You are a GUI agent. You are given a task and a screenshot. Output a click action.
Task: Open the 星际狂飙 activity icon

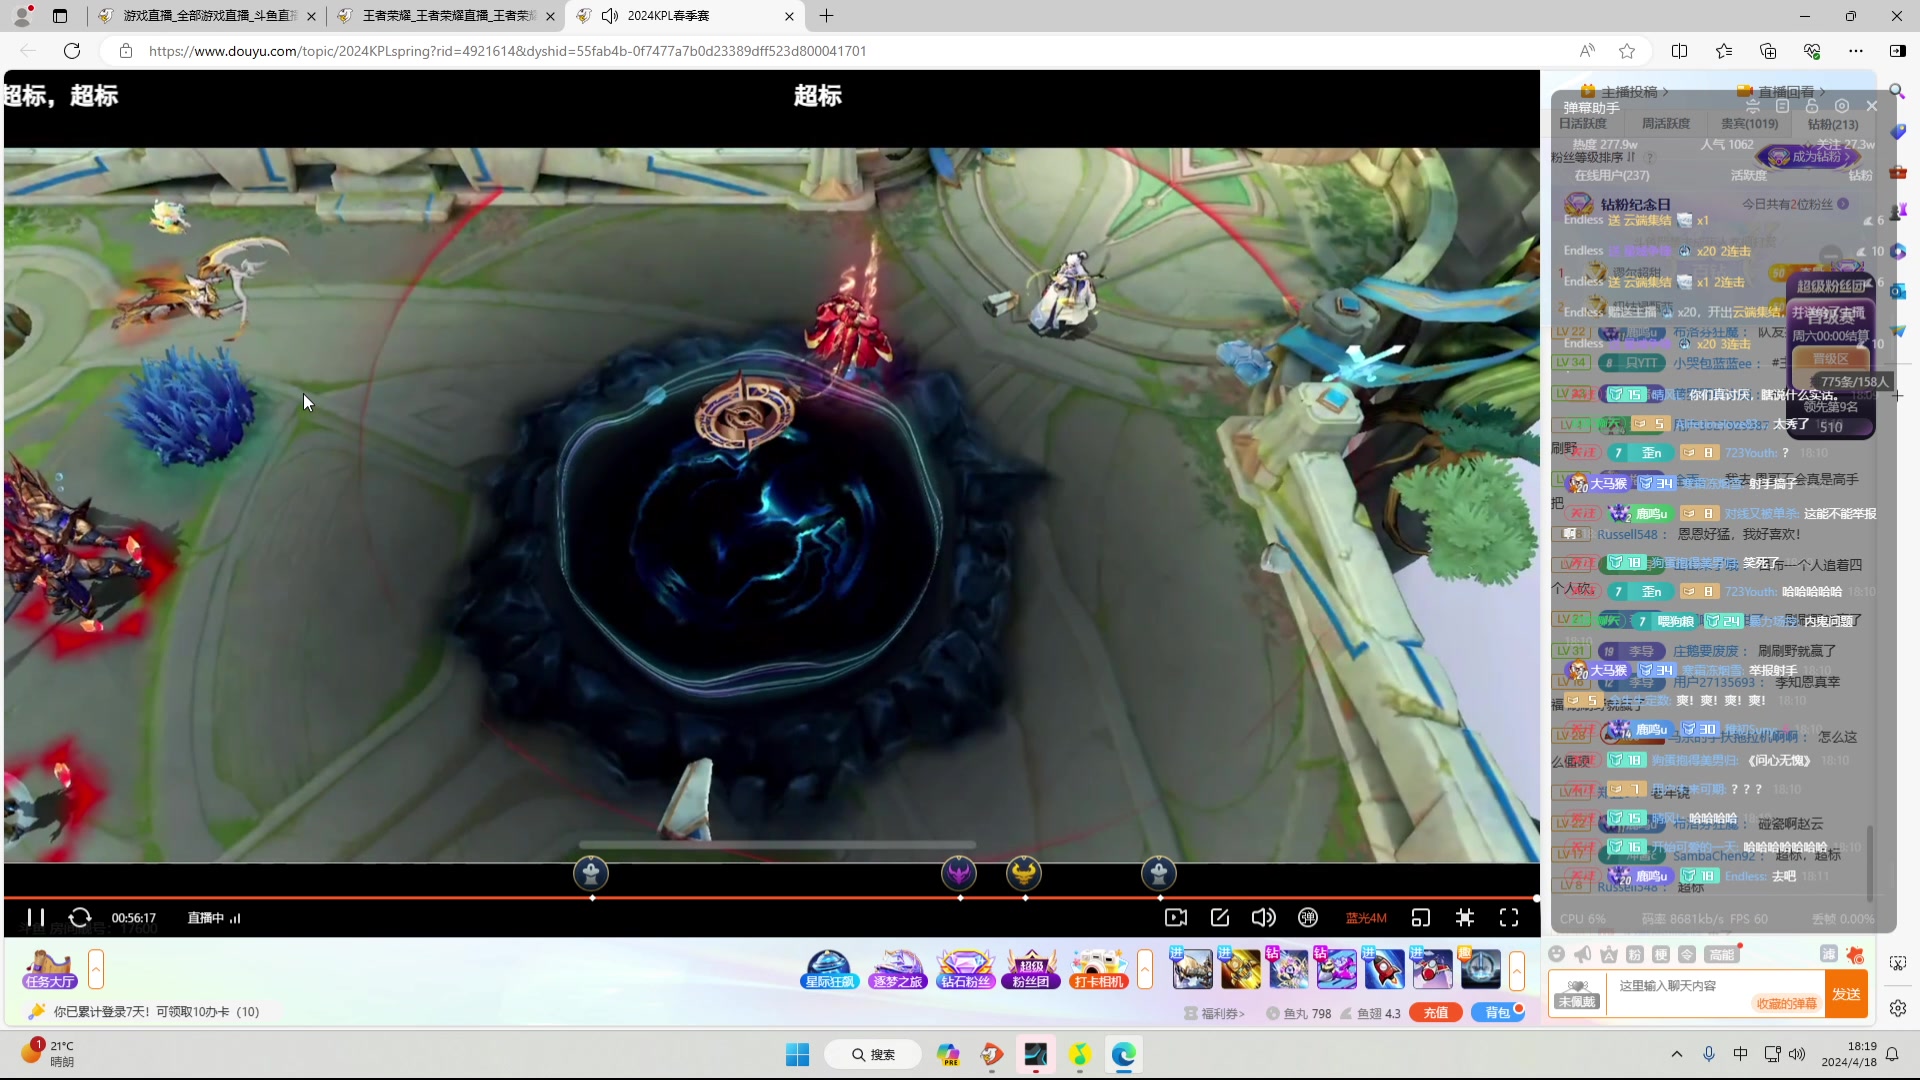point(829,969)
